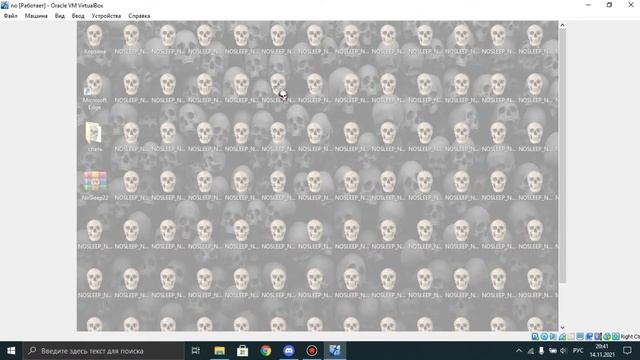Switch the РУС input language indicator

click(578, 351)
